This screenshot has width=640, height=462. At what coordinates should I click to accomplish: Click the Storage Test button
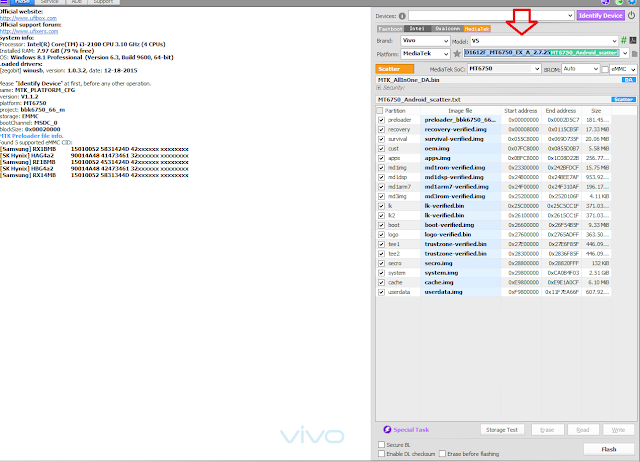(x=502, y=430)
